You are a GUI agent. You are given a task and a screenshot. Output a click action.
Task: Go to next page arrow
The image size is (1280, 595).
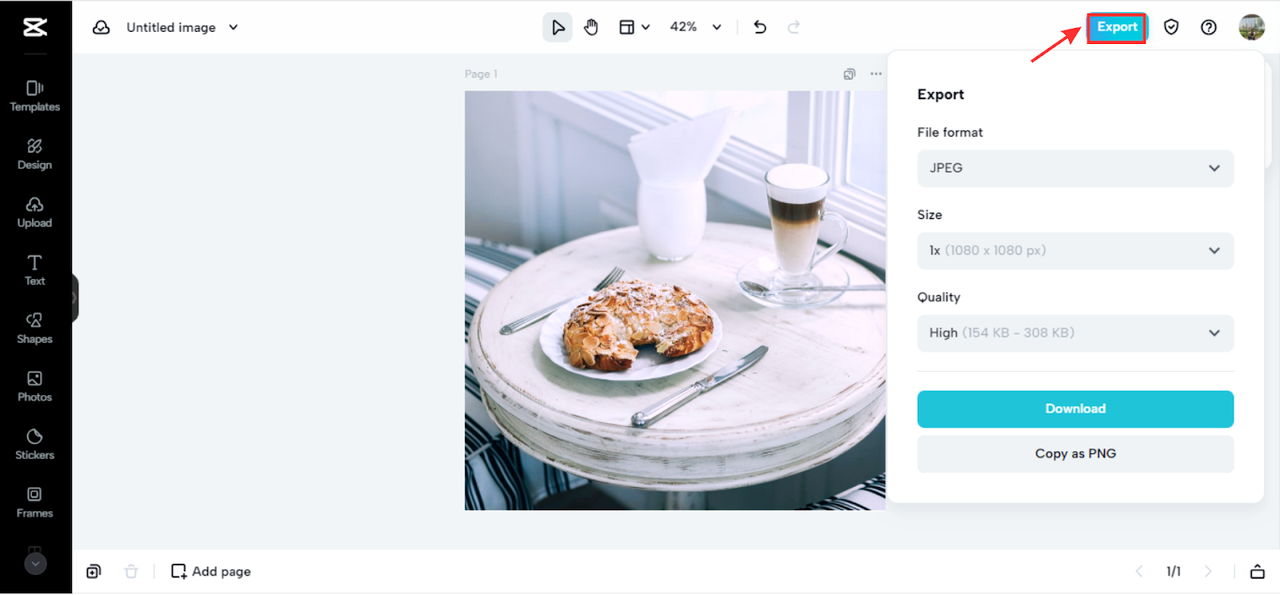point(1208,572)
